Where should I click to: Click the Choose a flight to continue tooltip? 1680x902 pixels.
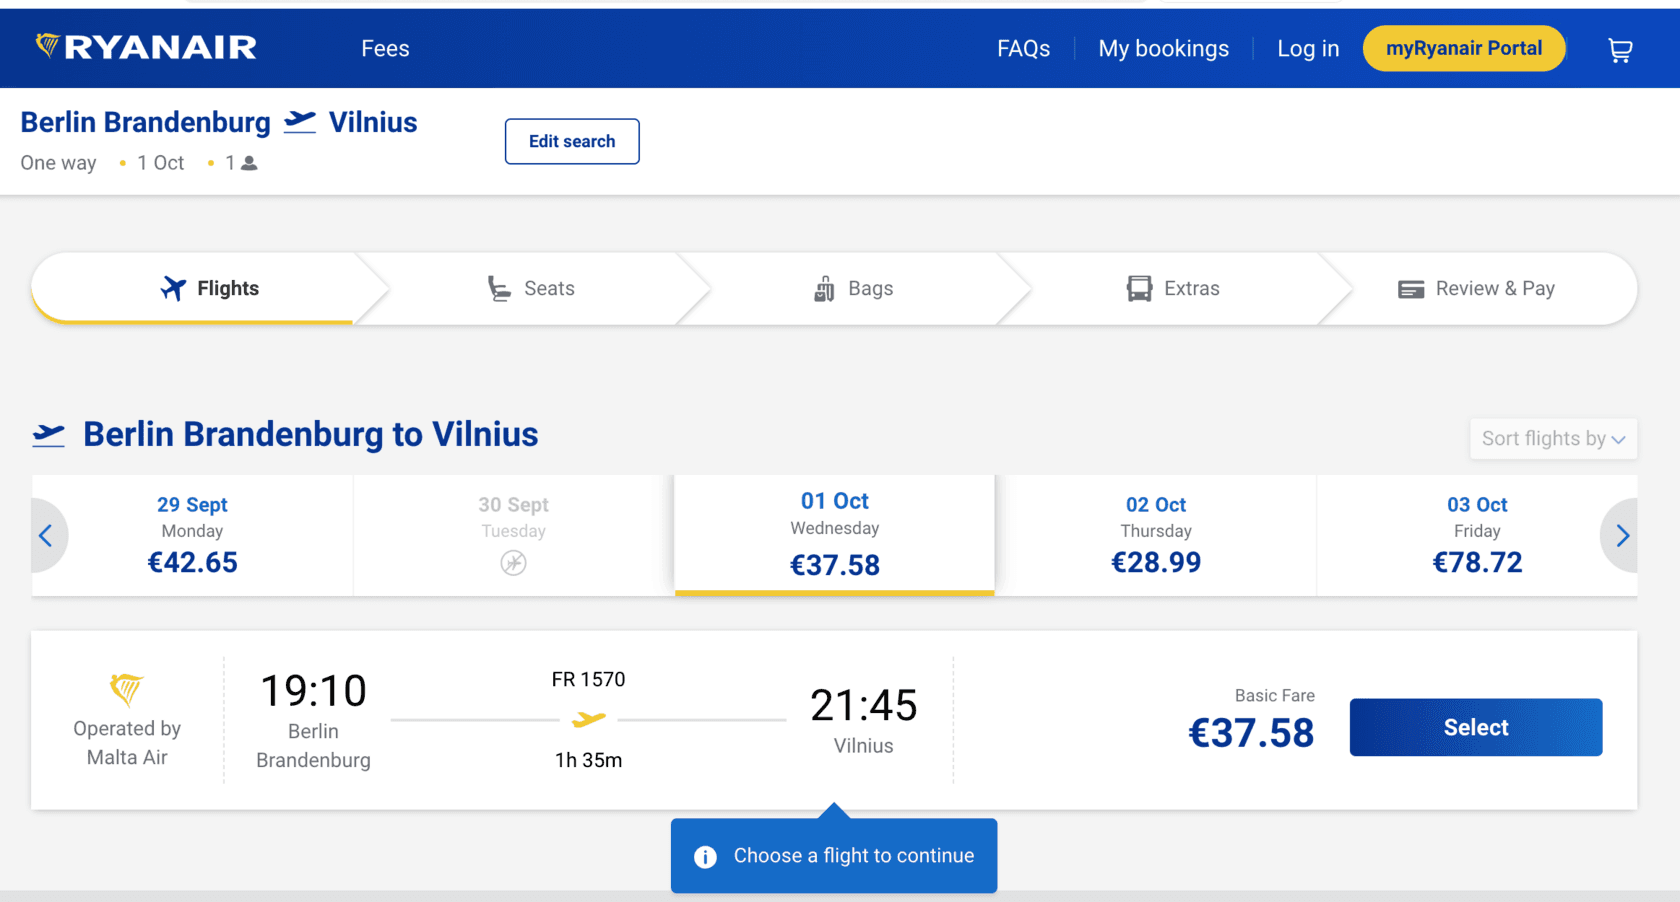point(834,856)
